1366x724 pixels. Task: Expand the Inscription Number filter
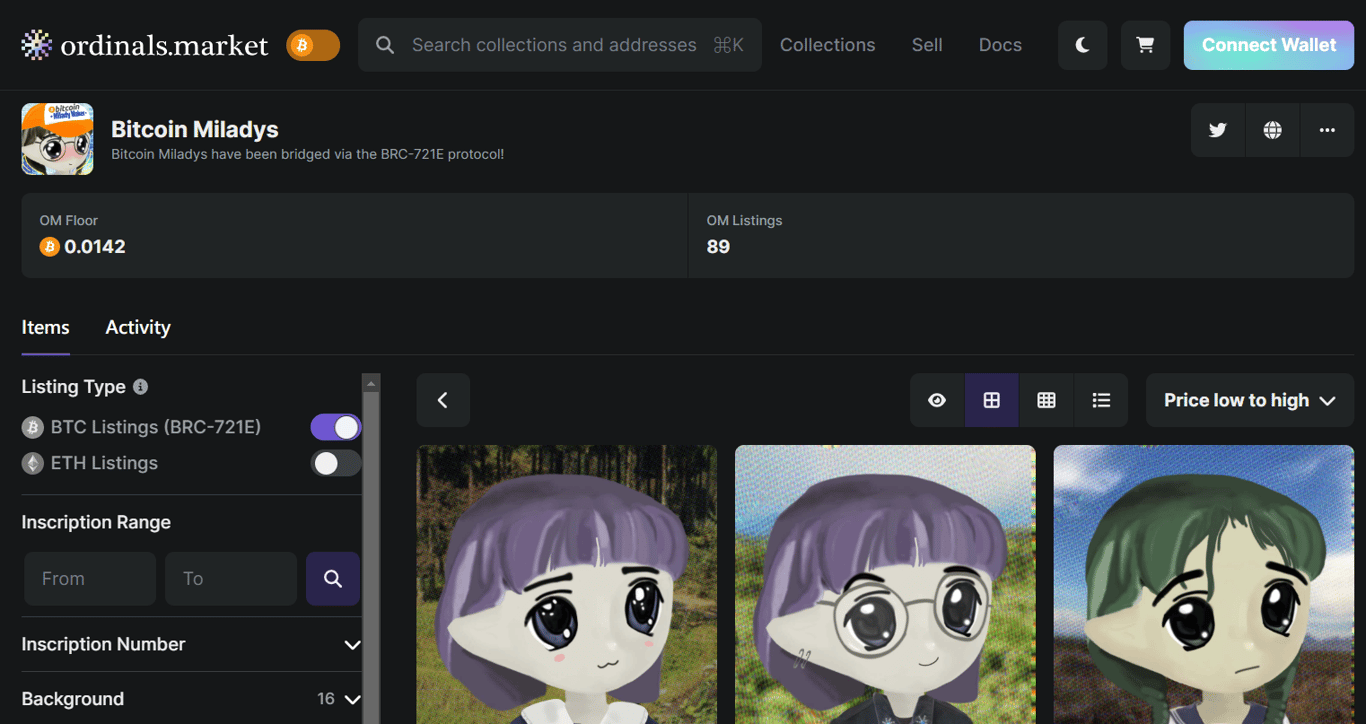(191, 644)
